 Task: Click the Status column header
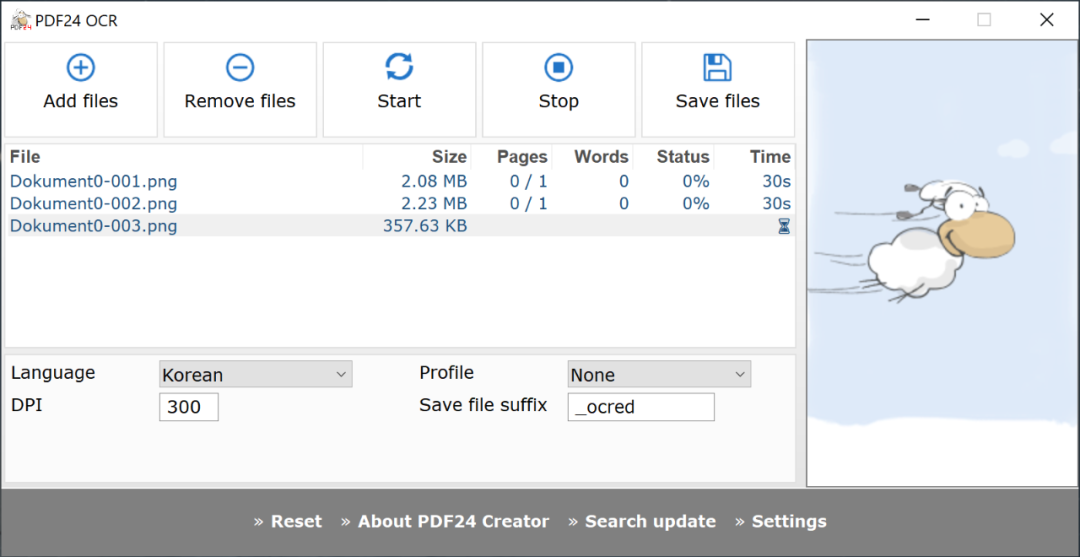(x=683, y=157)
